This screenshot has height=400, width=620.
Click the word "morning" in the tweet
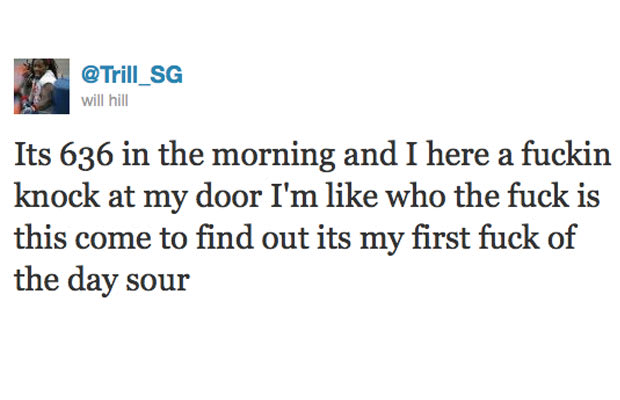pos(274,157)
